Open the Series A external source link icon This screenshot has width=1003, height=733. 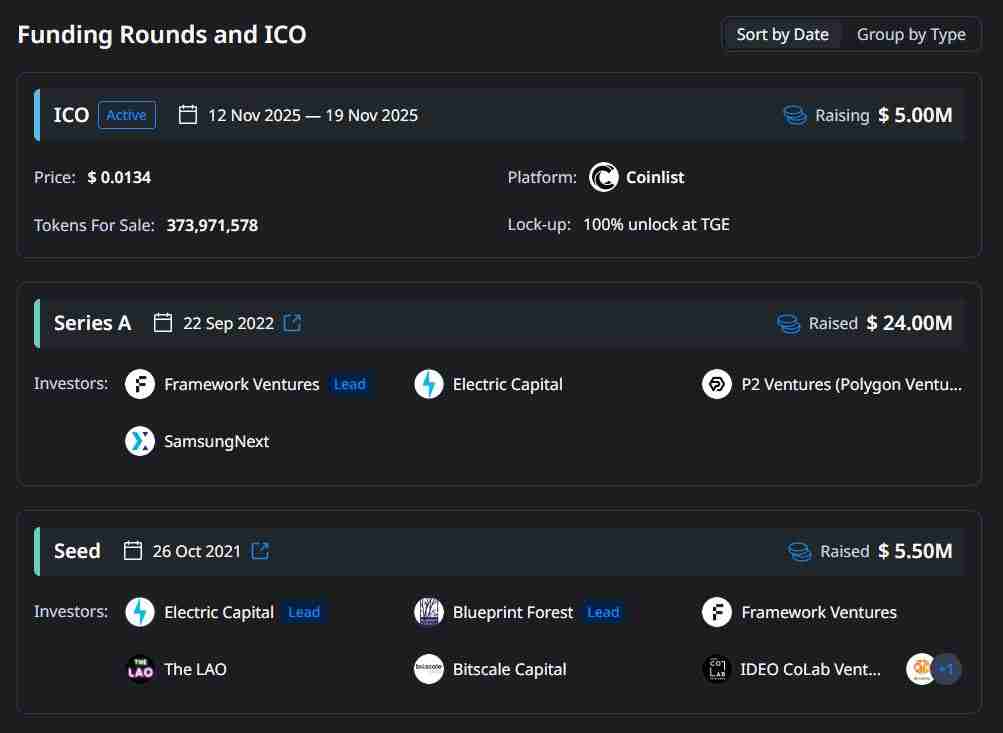pos(292,323)
